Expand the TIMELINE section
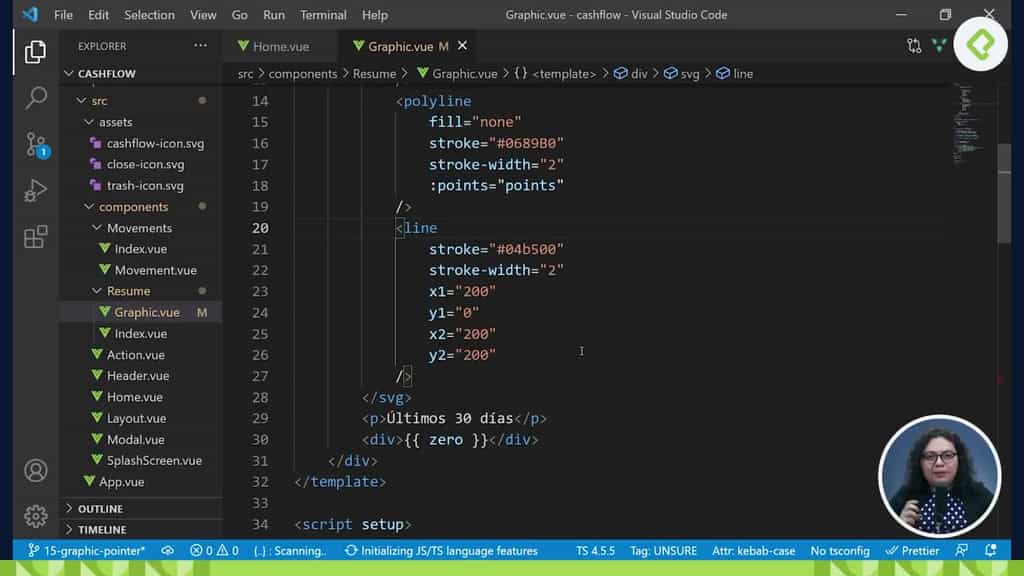The image size is (1024, 576). 105,529
